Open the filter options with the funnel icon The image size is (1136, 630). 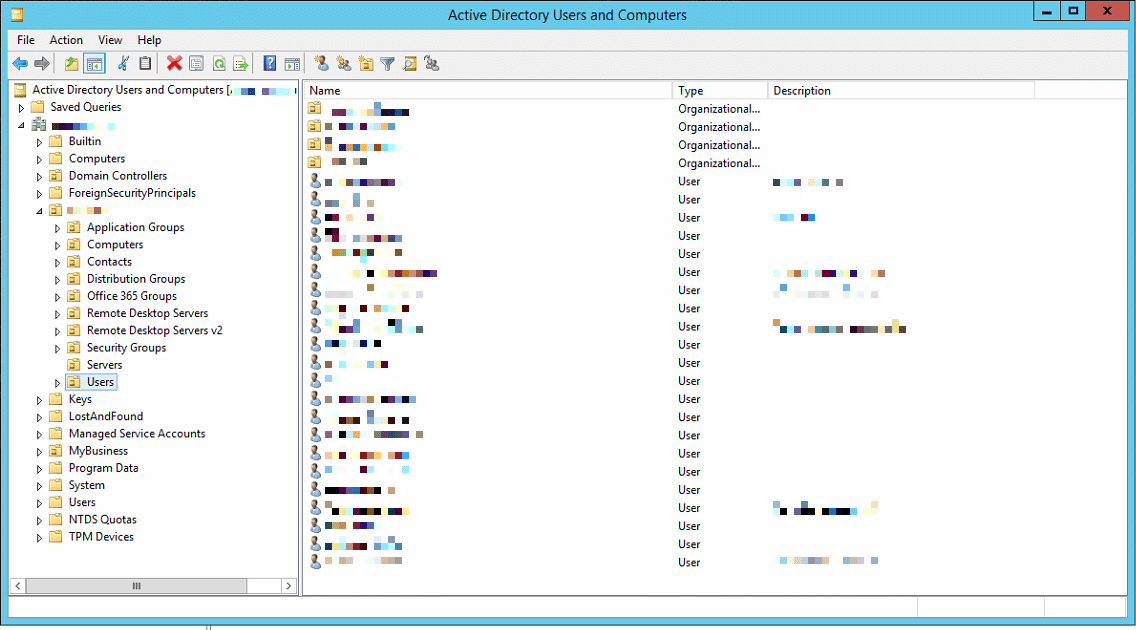[x=388, y=63]
